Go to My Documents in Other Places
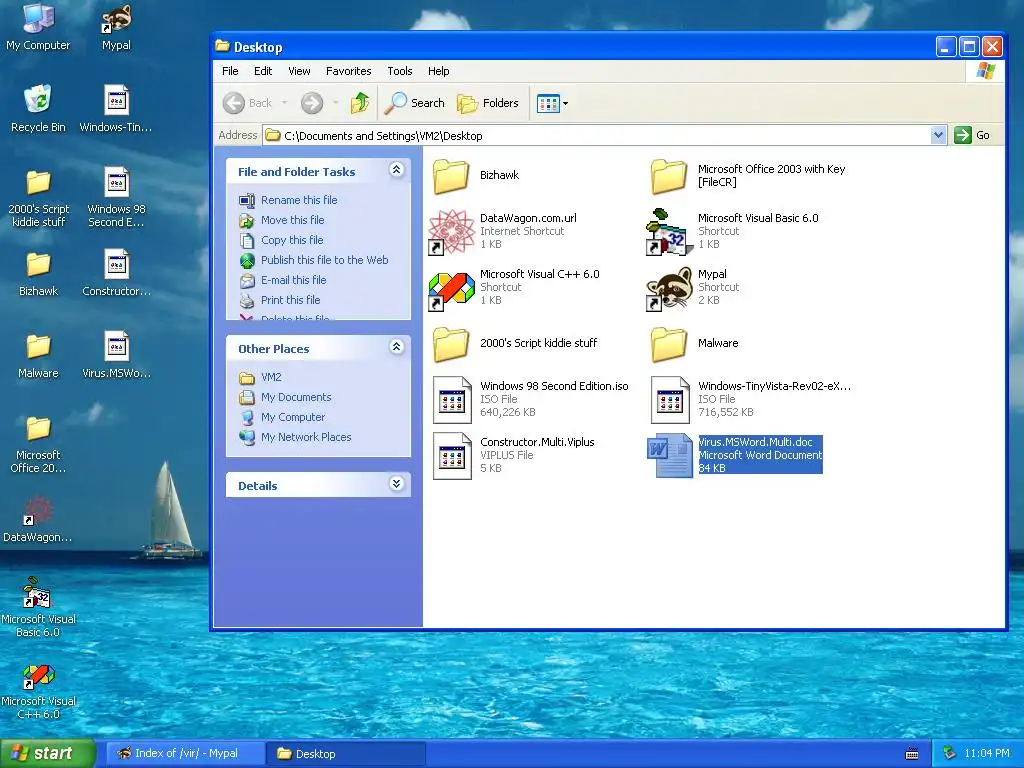The height and width of the screenshot is (768, 1024). [285, 397]
